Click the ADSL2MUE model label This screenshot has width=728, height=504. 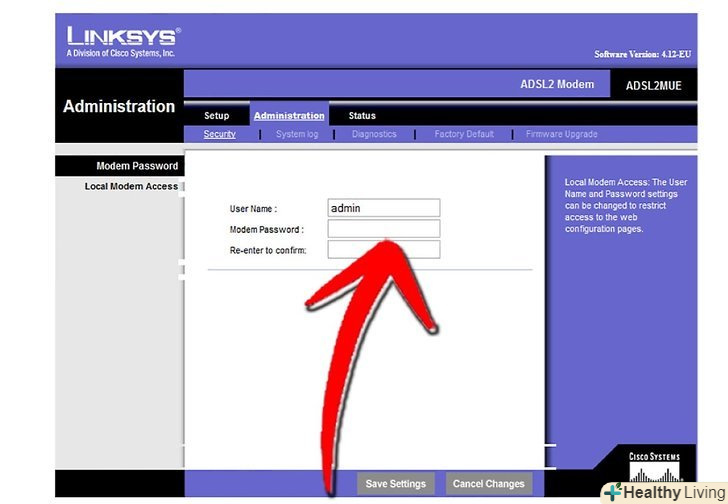(653, 86)
